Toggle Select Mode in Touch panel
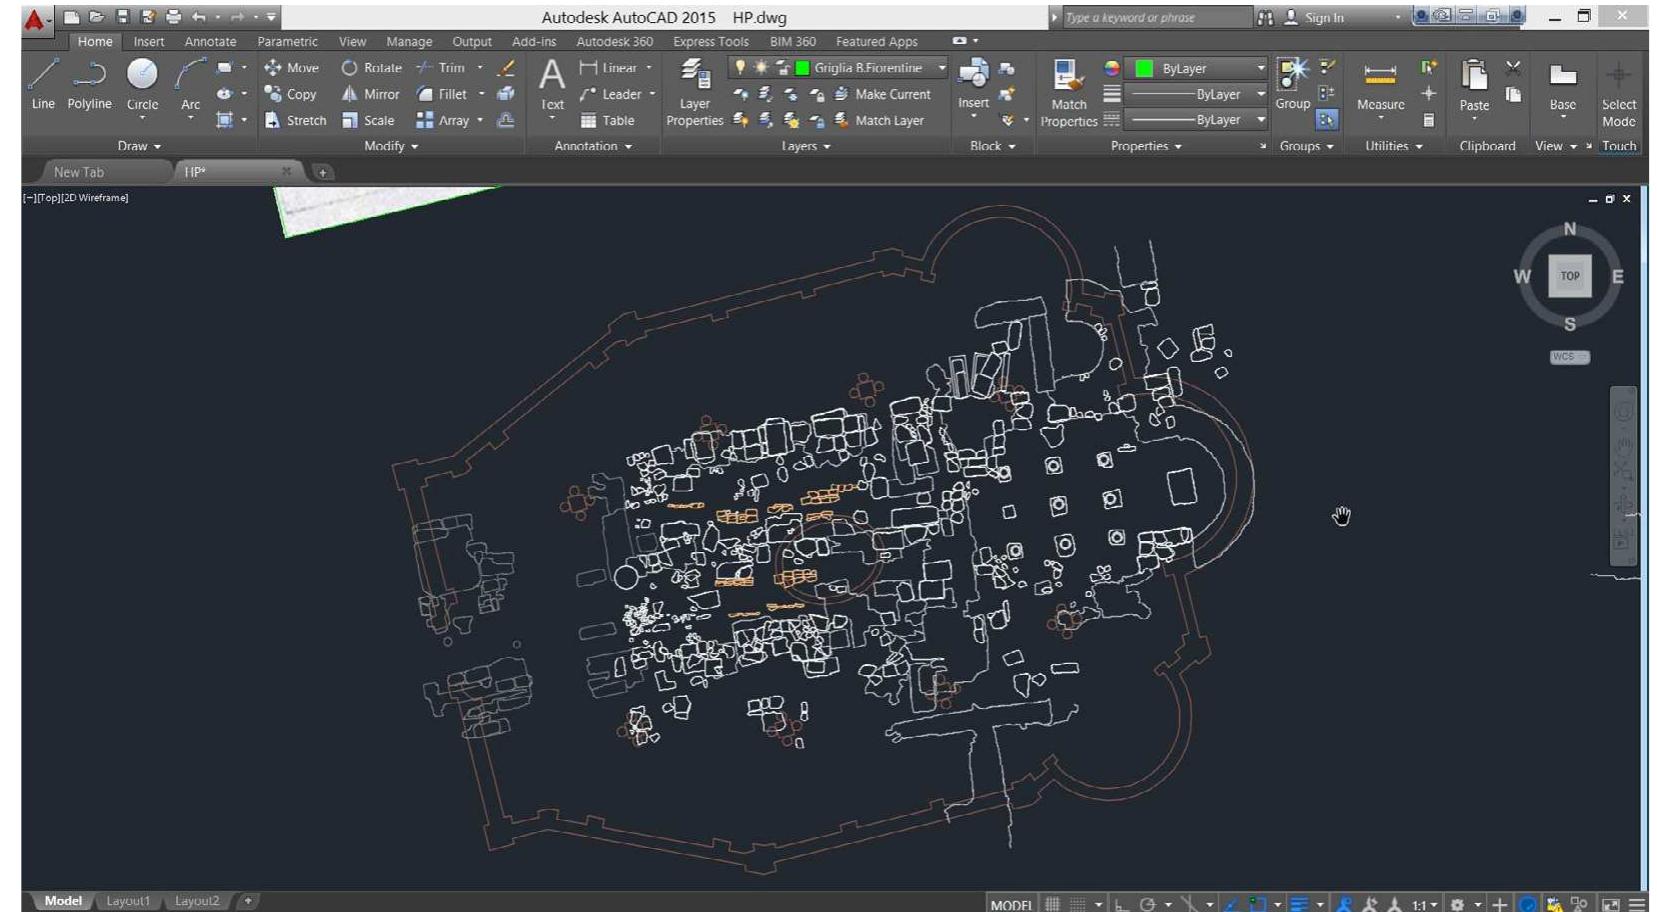The image size is (1657, 912). tap(1618, 93)
